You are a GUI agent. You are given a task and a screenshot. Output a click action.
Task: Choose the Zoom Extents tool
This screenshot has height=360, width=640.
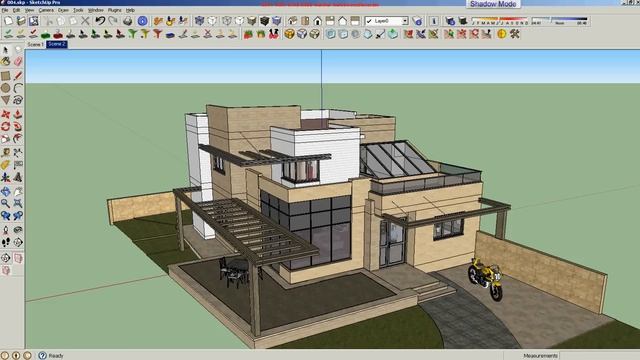[18, 203]
